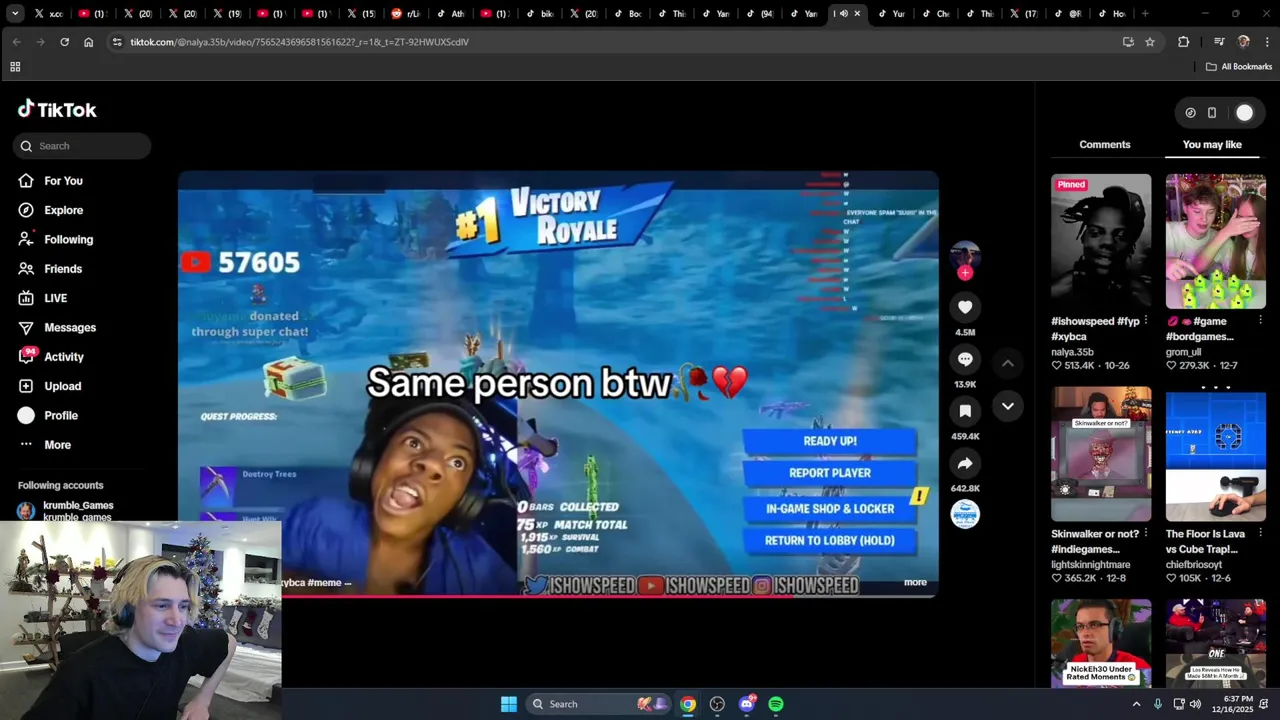
Task: Click the TikTok coin icon in the top pill
Action: [1190, 113]
